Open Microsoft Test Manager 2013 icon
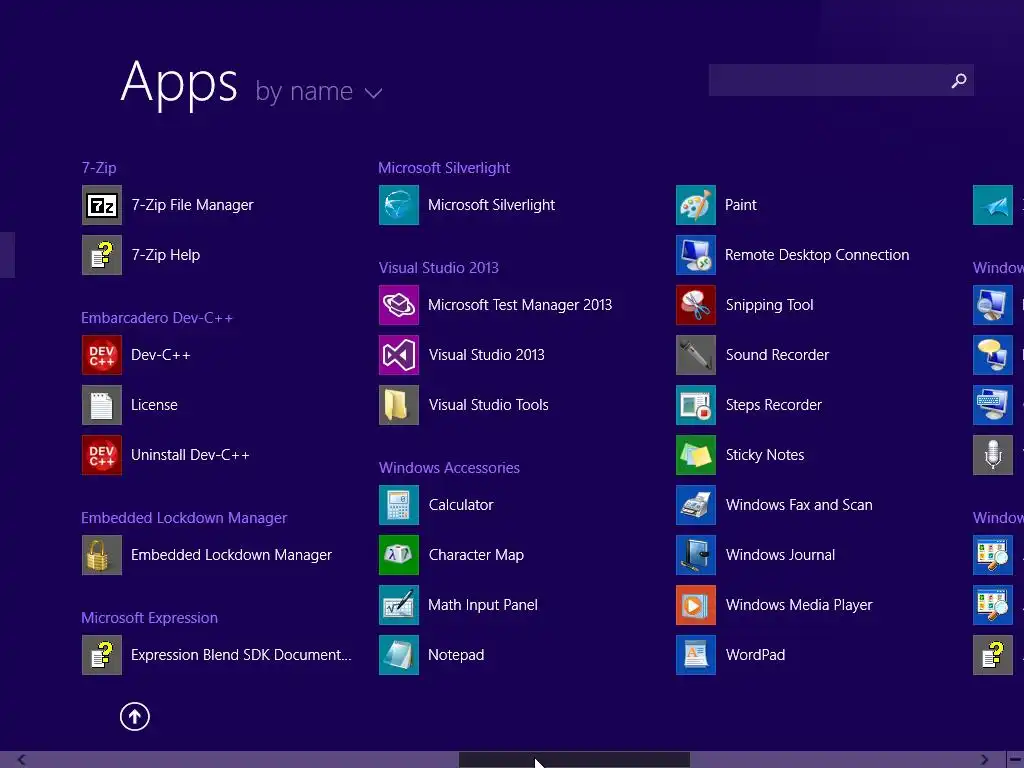 (x=399, y=305)
